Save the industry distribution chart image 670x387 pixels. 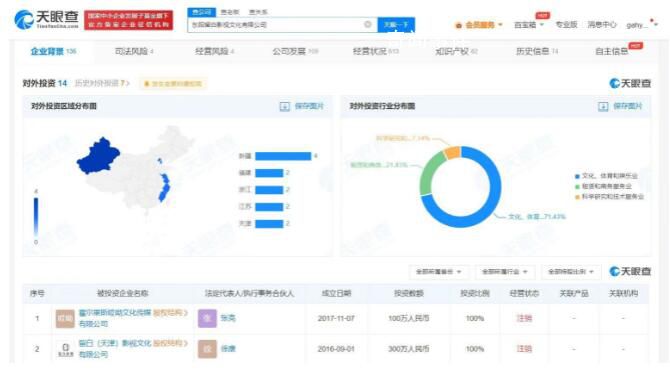tap(620, 106)
